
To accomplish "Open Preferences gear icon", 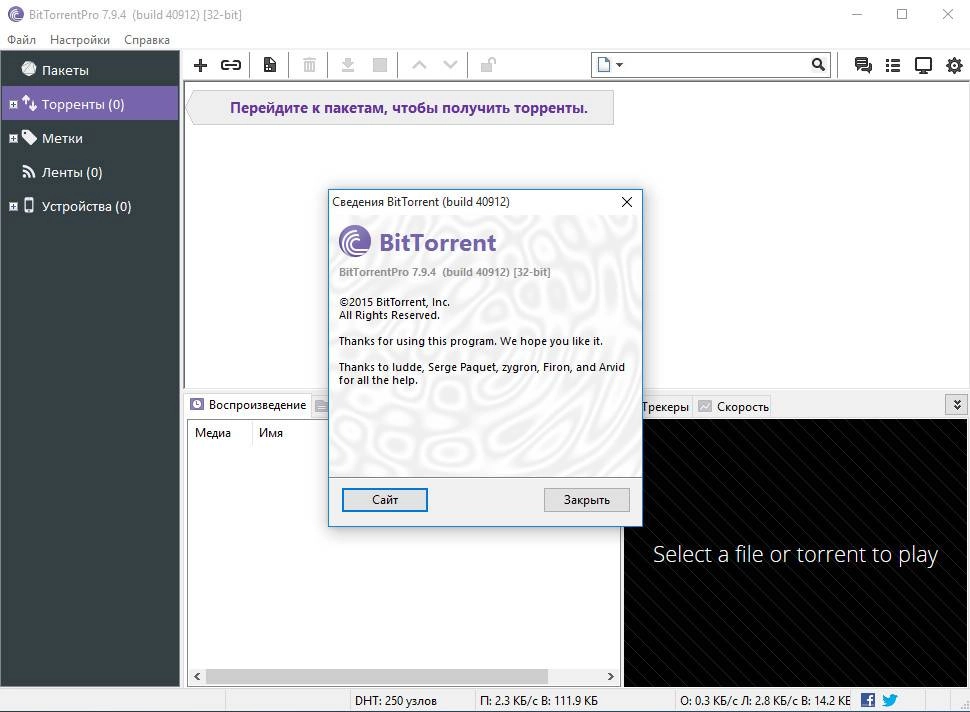I will coord(955,66).
